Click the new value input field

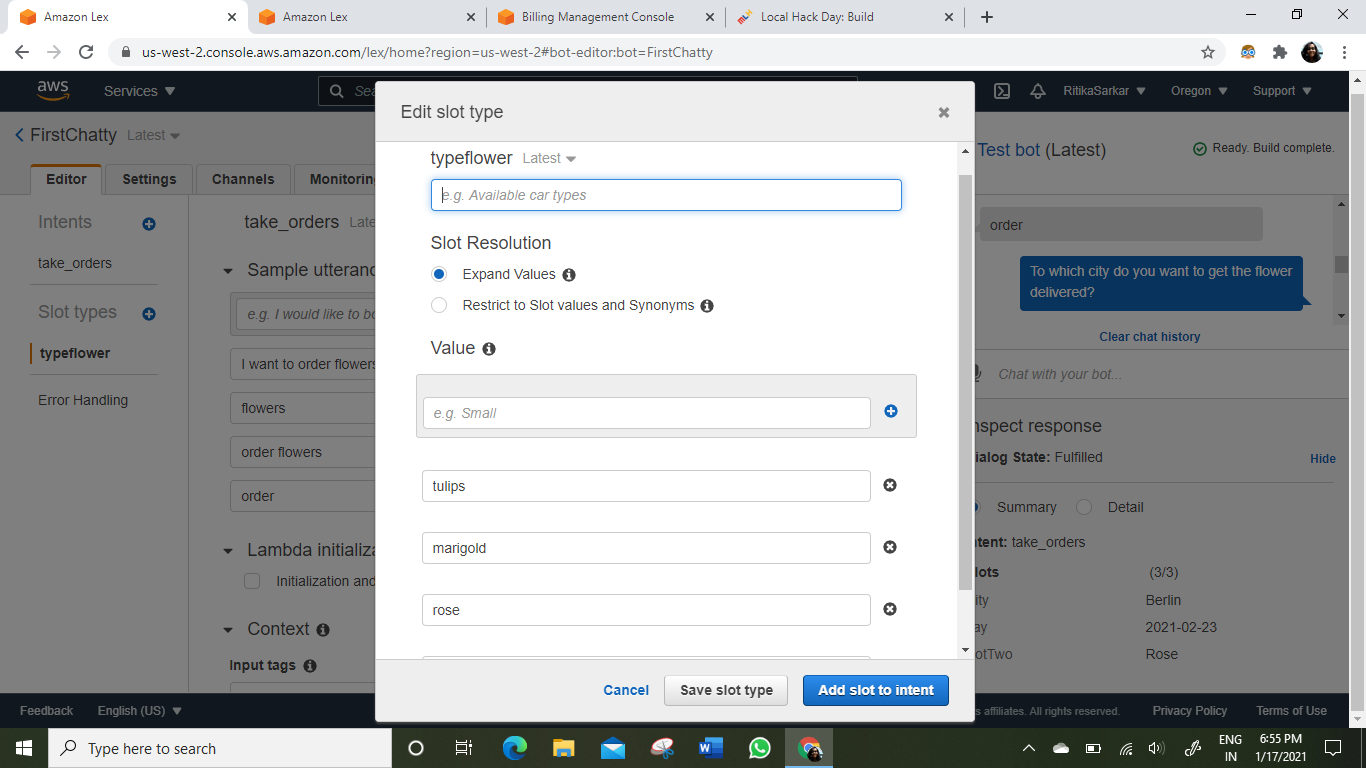(646, 413)
